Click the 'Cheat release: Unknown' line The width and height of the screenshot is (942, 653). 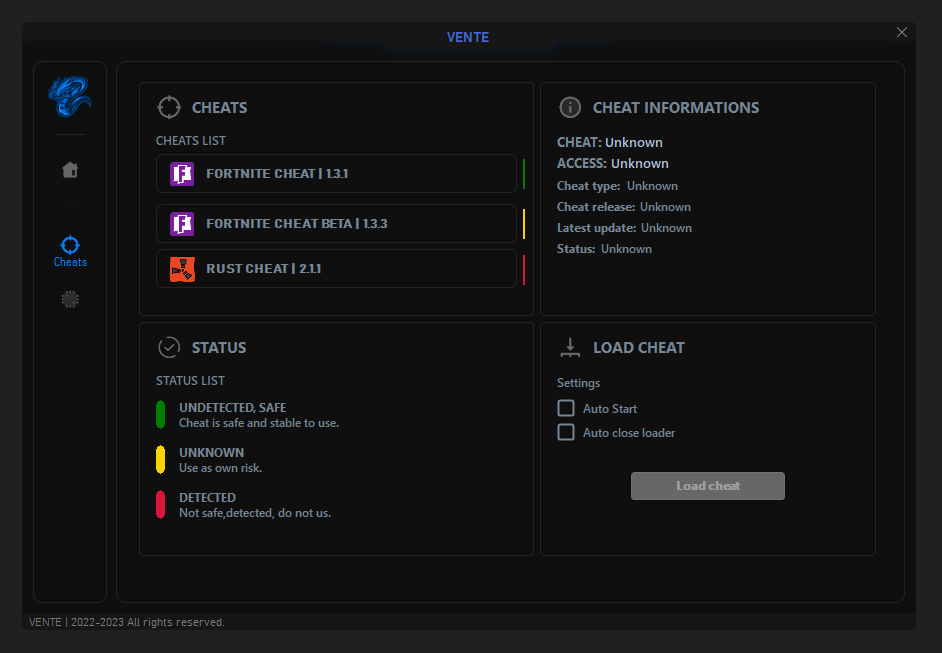tap(624, 207)
